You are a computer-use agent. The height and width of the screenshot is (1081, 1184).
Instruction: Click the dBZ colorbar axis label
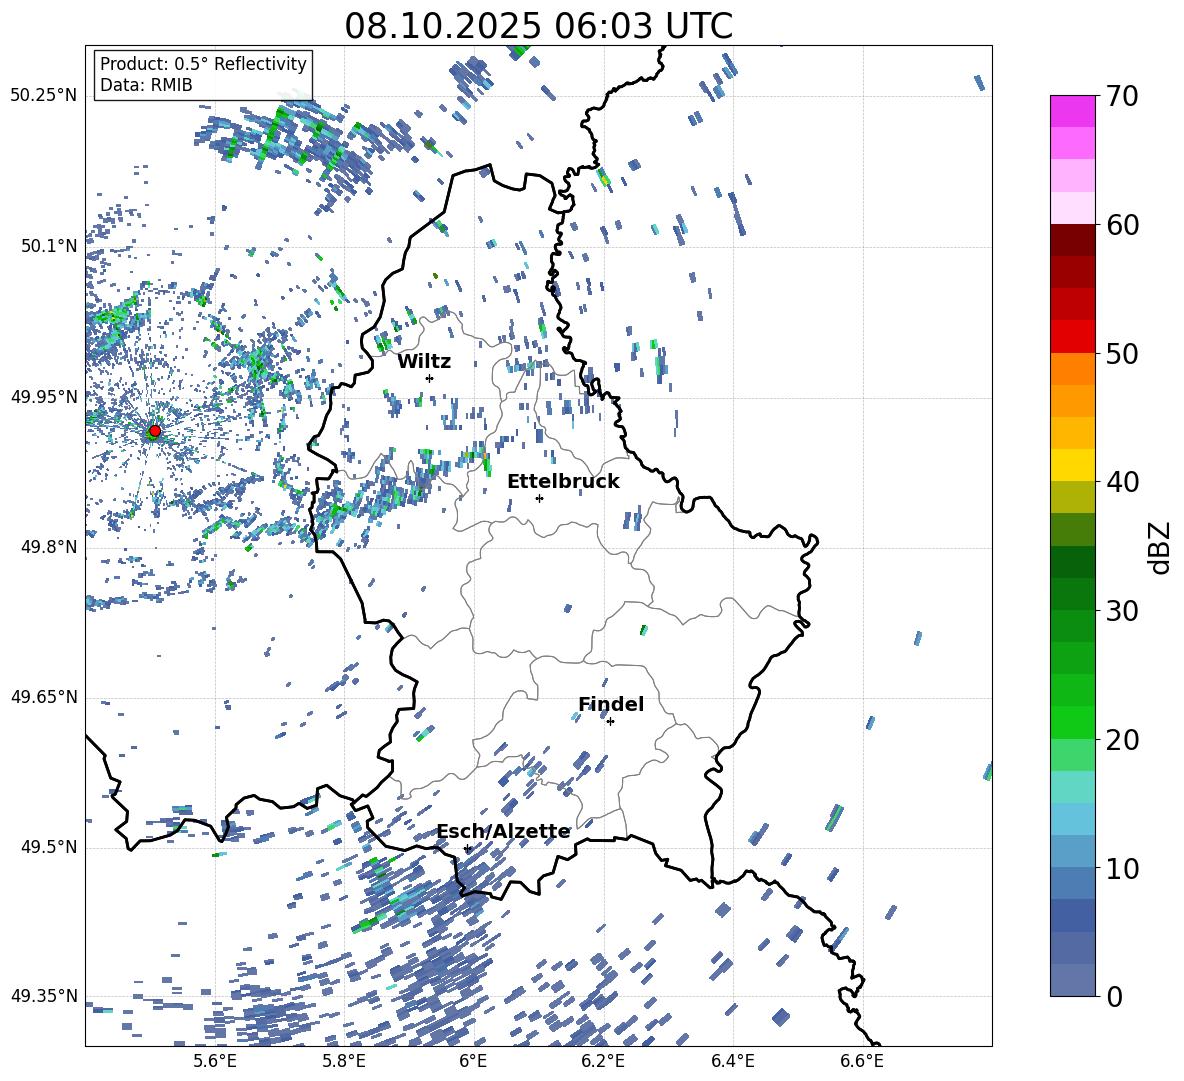(x=1160, y=547)
